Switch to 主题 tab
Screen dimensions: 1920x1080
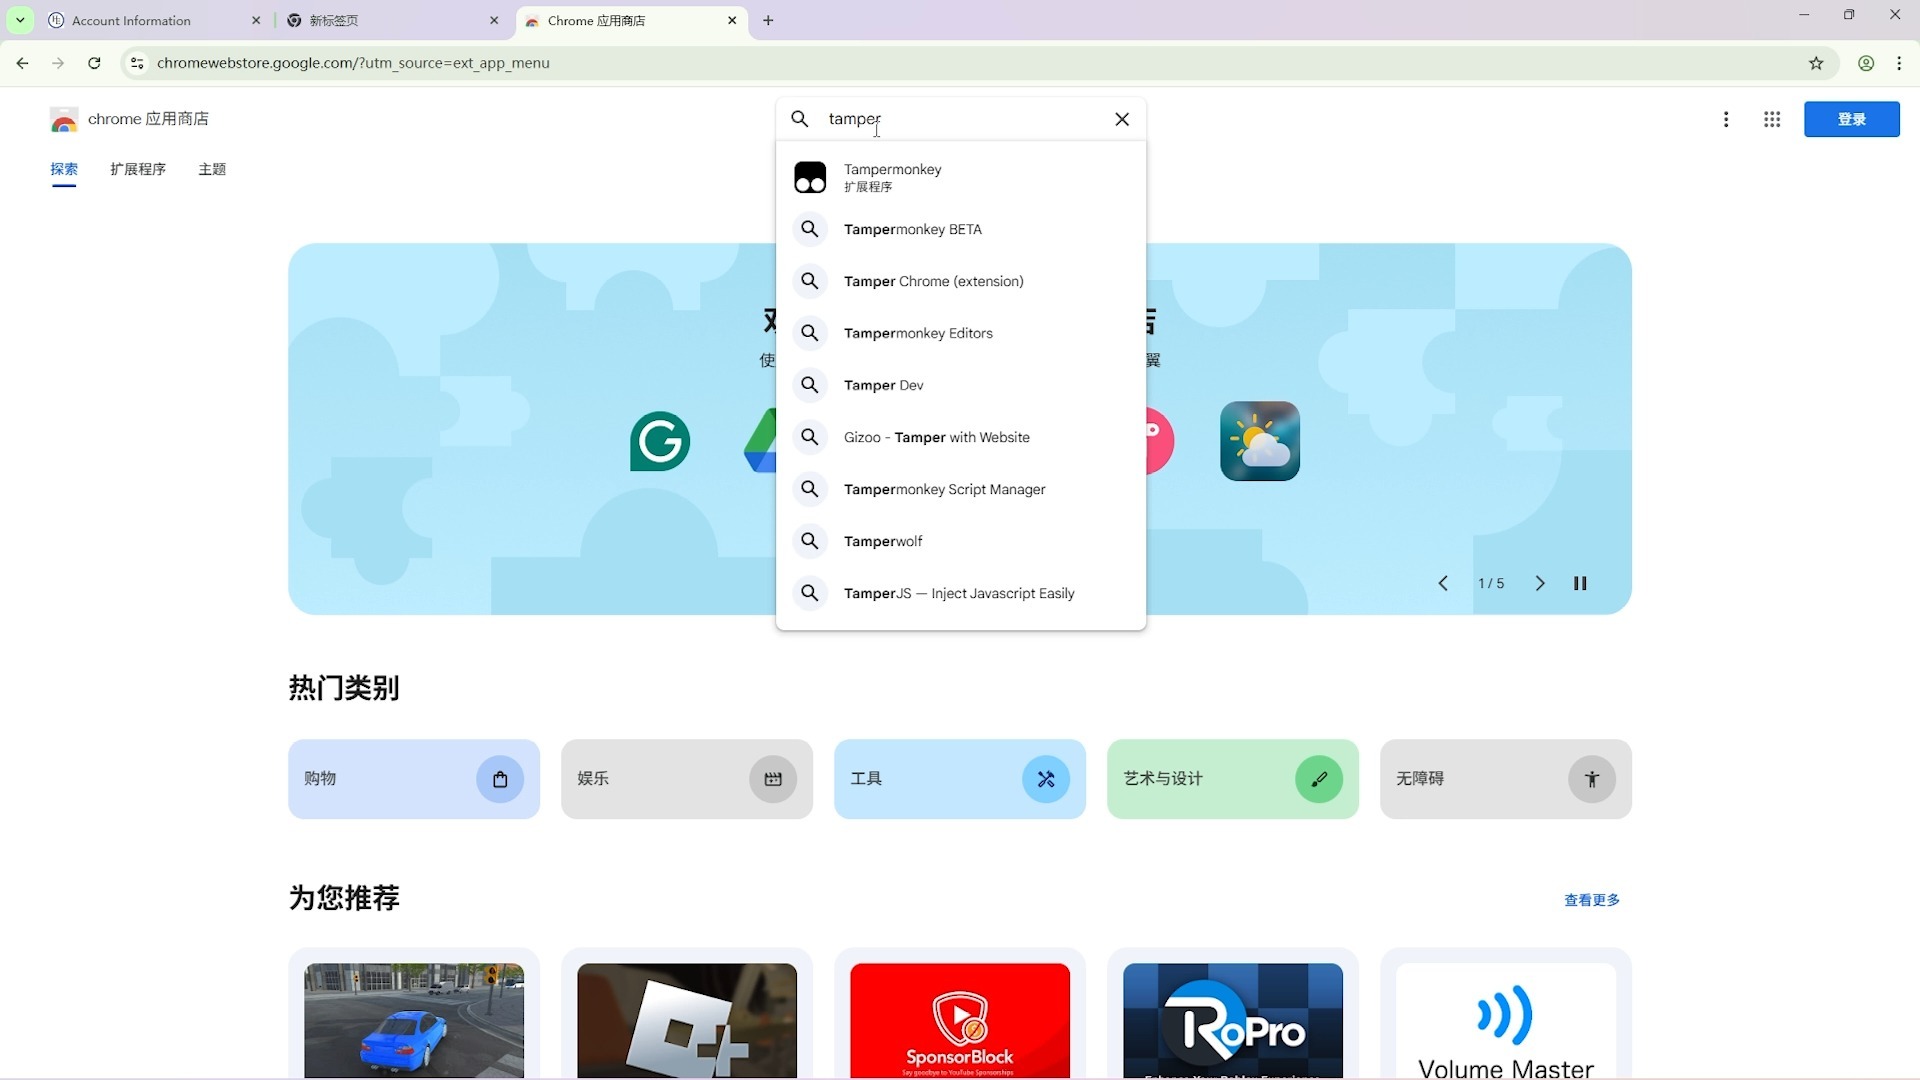pos(212,169)
